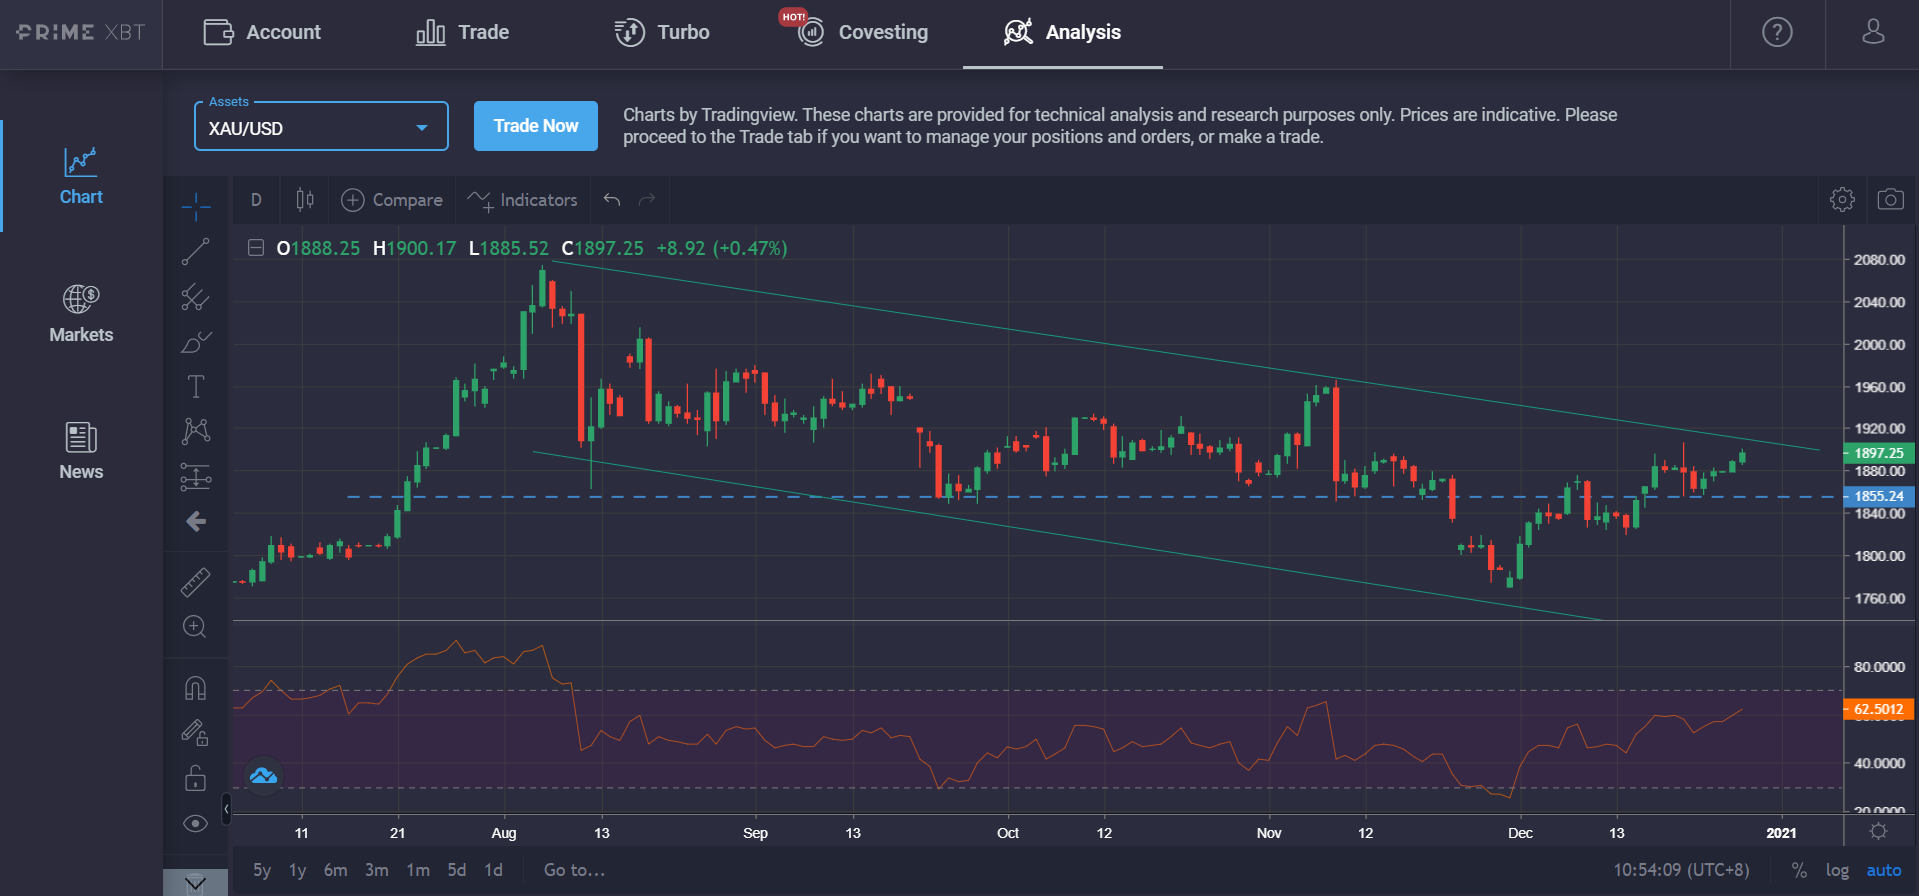Open the pattern drawing tools
The width and height of the screenshot is (1919, 896).
point(196,431)
